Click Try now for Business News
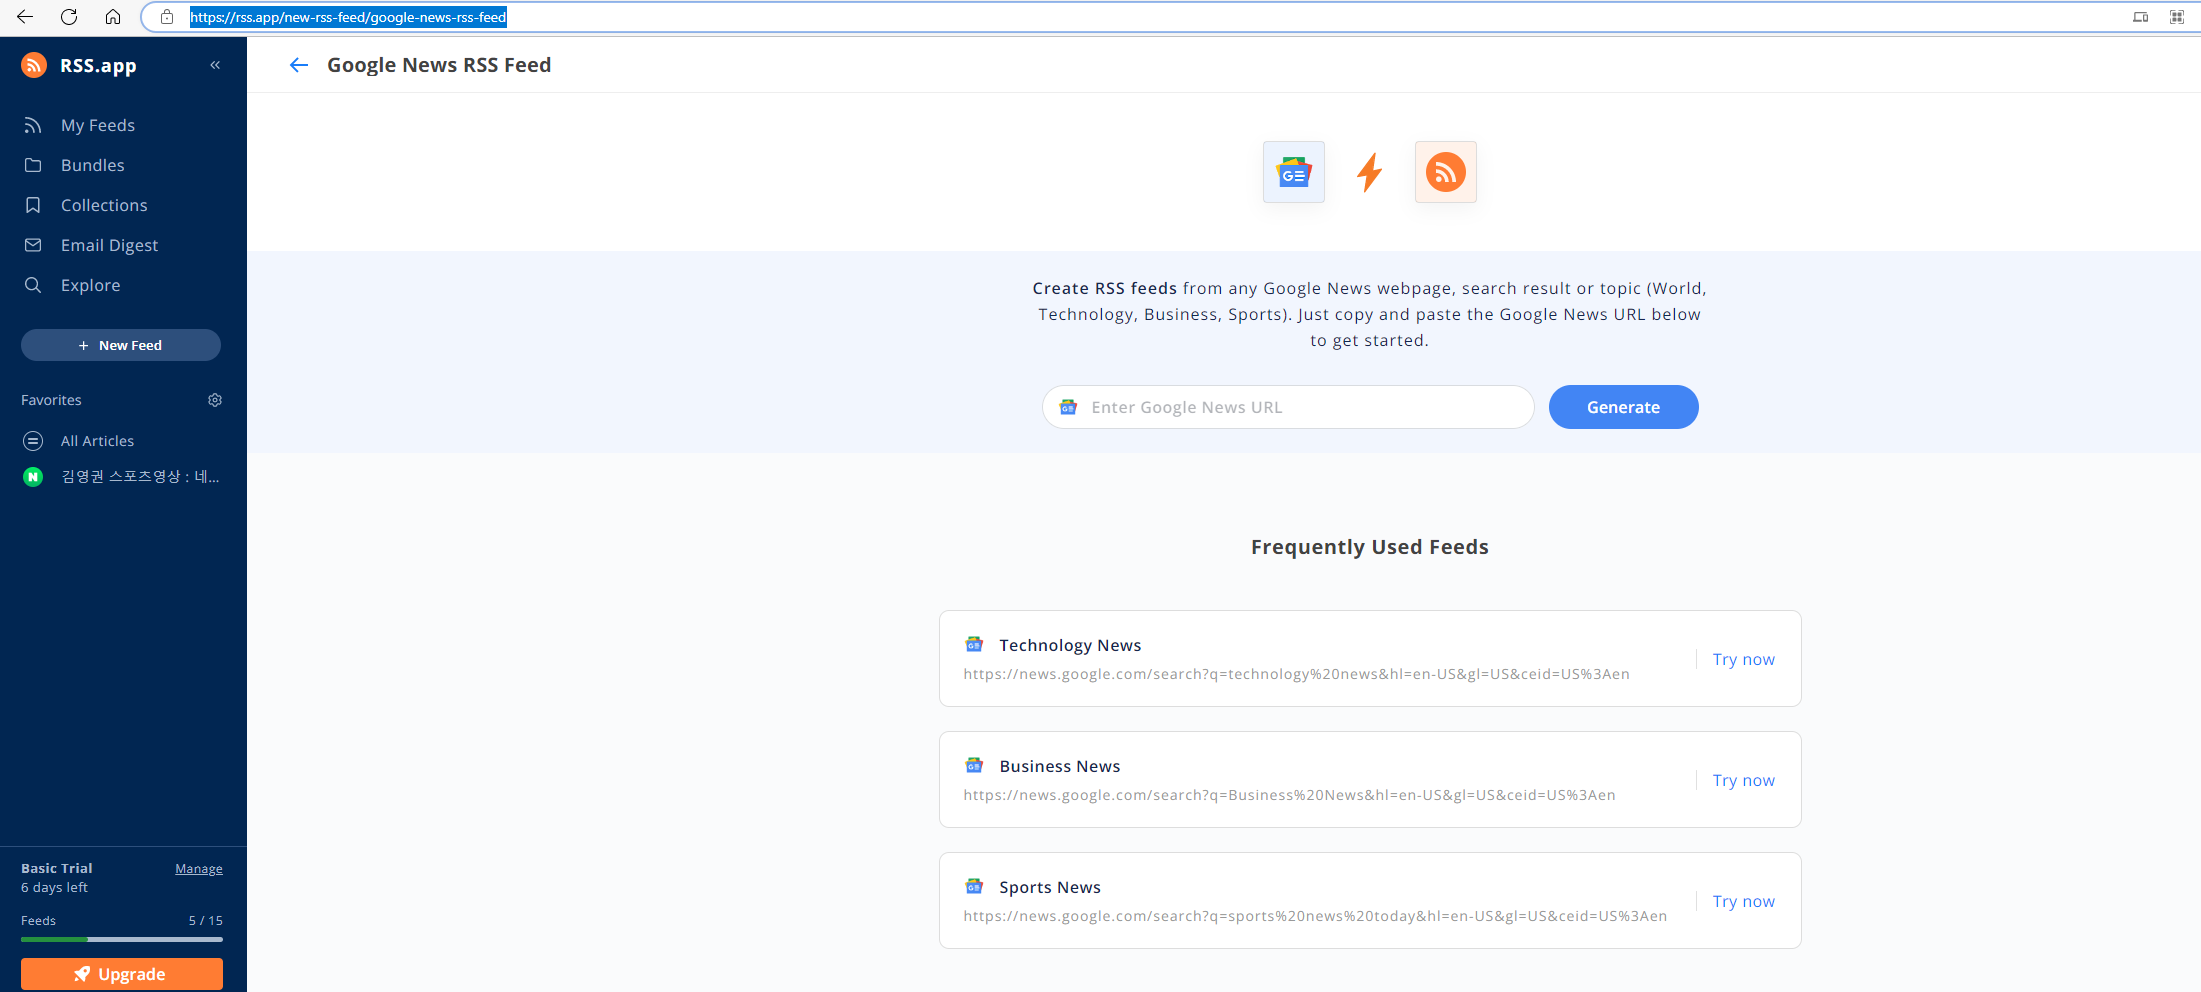Image resolution: width=2201 pixels, height=992 pixels. point(1743,780)
